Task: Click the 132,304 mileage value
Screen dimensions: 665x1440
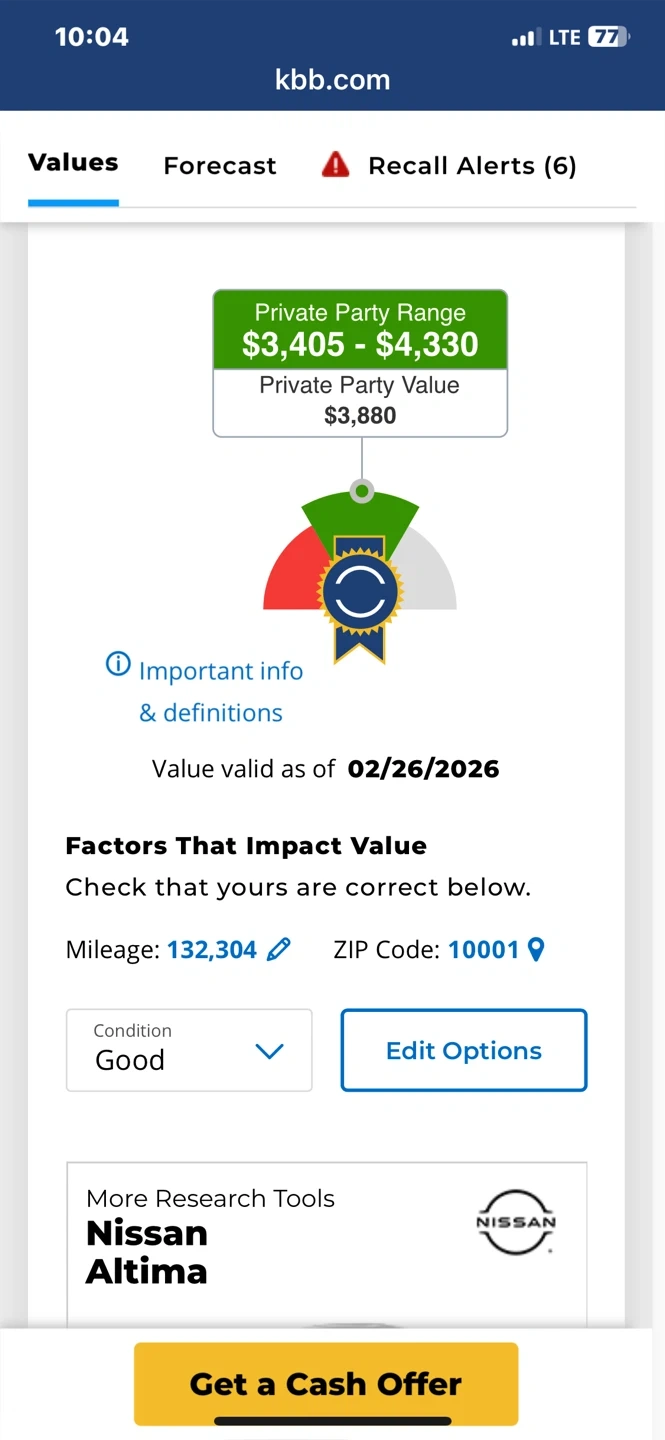Action: (x=212, y=950)
